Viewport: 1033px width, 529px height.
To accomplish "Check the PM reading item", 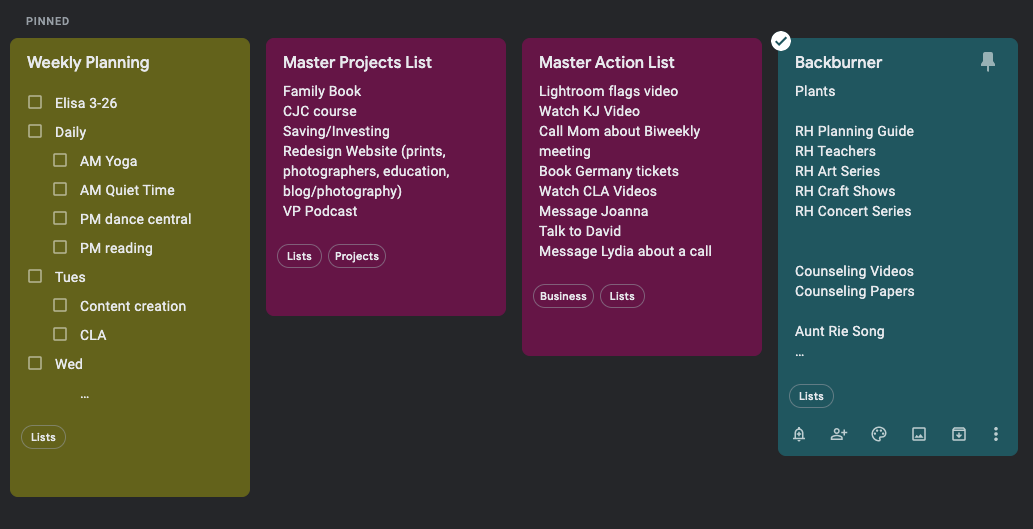I will 60,247.
